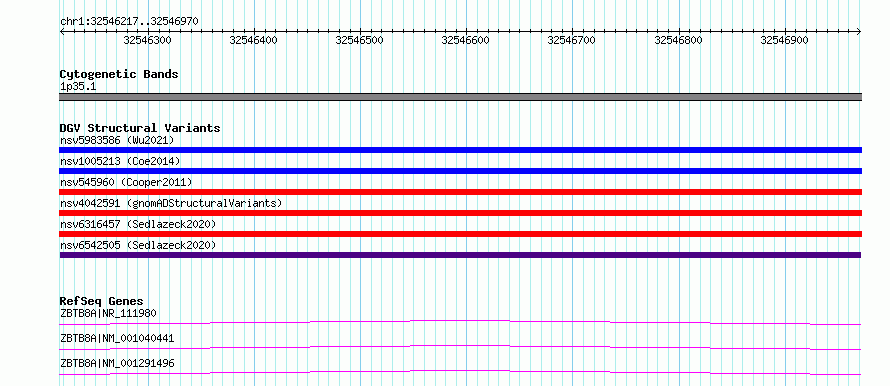Click the Cytogenetic Bands track title

(119, 74)
